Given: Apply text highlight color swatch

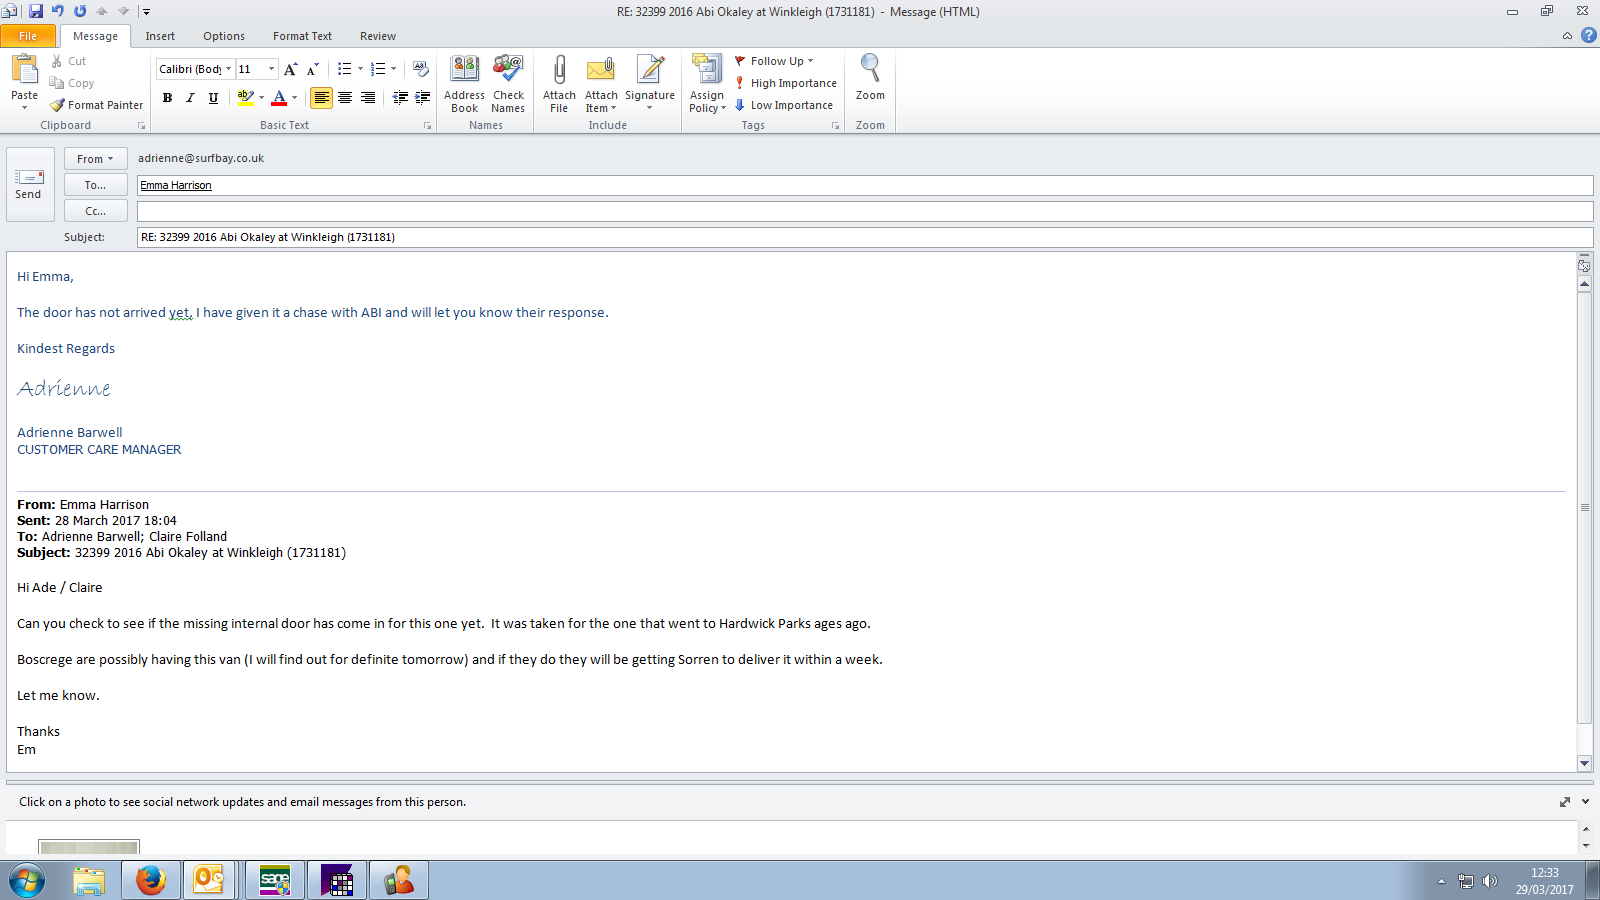Looking at the screenshot, I should (245, 98).
